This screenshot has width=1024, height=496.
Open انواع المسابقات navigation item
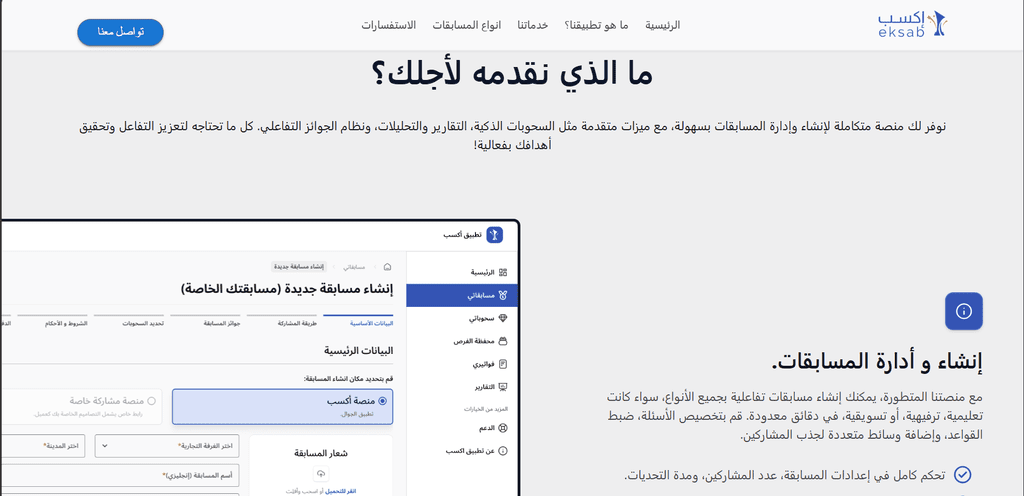click(x=467, y=25)
